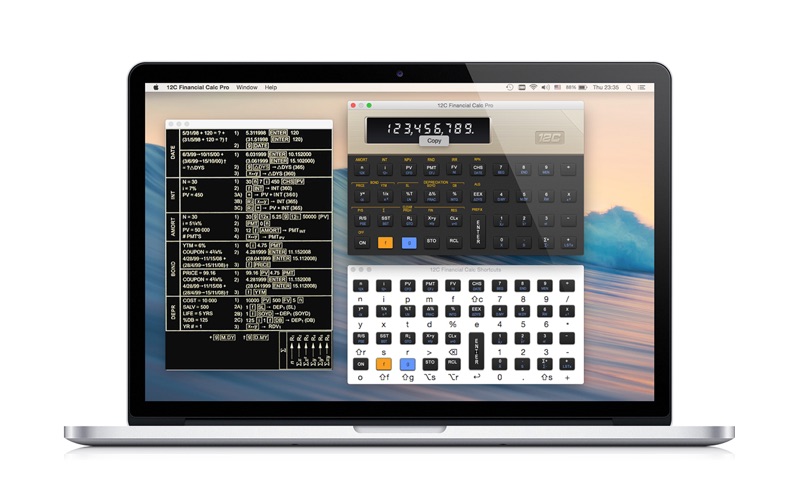Click the 12C logo badge on calculator
Screen dimensions: 800x500
pos(549,137)
